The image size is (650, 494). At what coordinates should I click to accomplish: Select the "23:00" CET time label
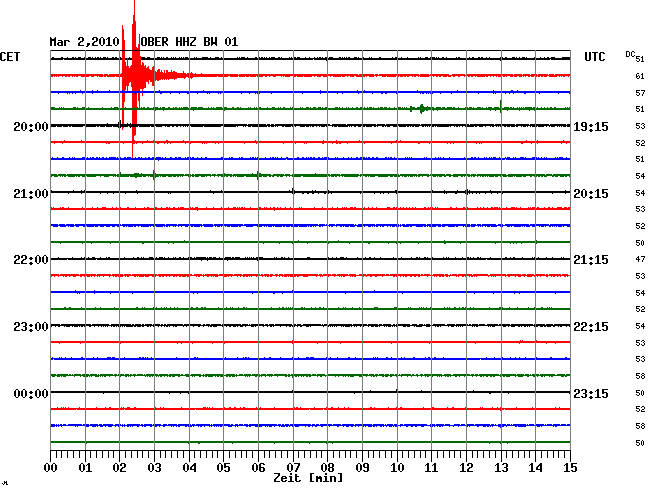tap(31, 327)
